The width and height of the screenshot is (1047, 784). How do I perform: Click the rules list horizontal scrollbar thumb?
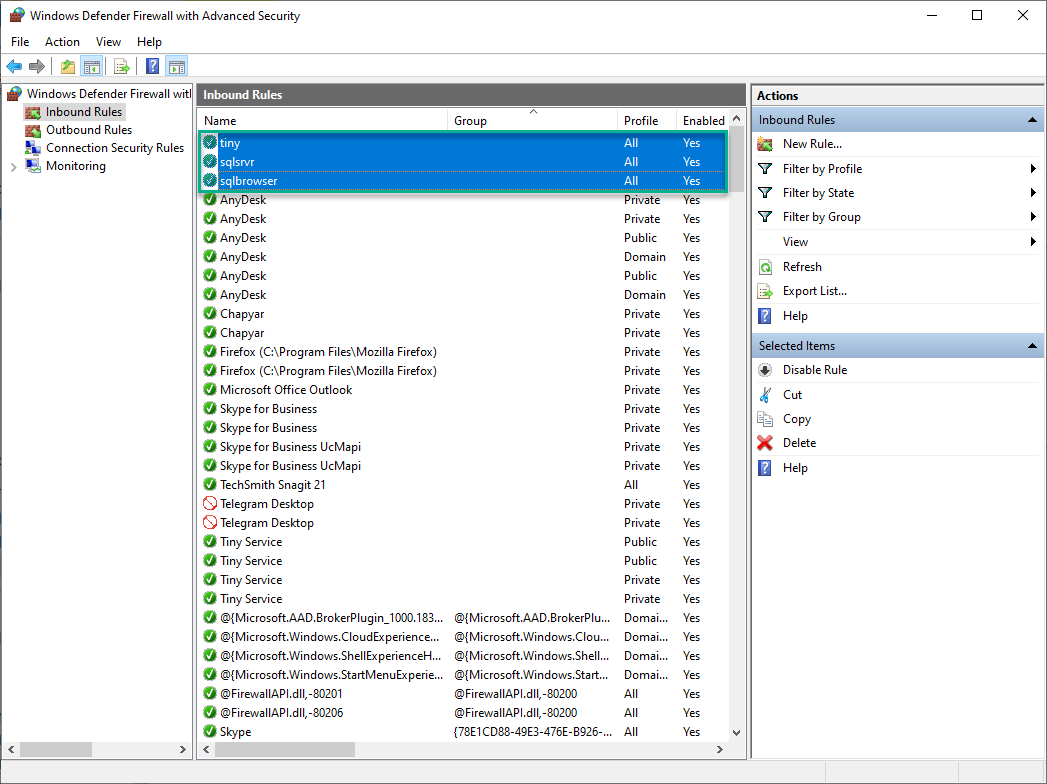[285, 749]
